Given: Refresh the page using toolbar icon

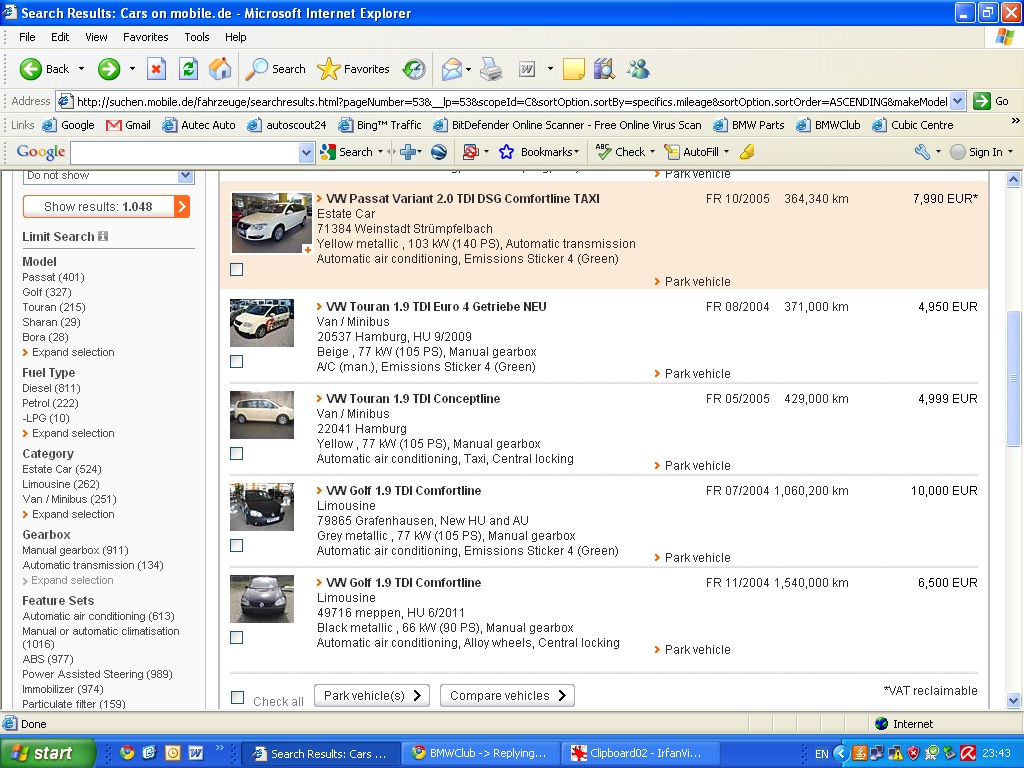Looking at the screenshot, I should click(x=189, y=69).
